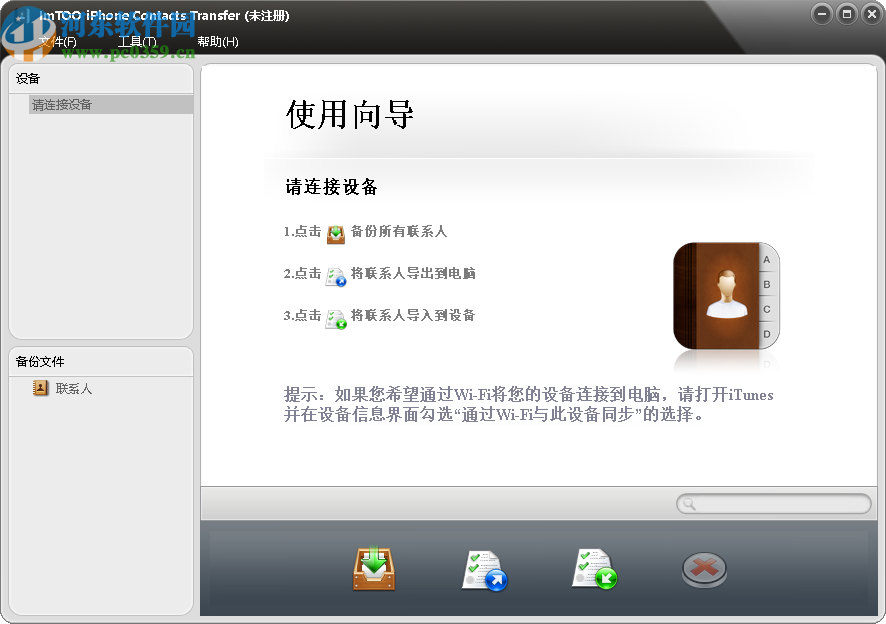This screenshot has height=624, width=886.
Task: Open the 文件(F) menu
Action: [55, 42]
